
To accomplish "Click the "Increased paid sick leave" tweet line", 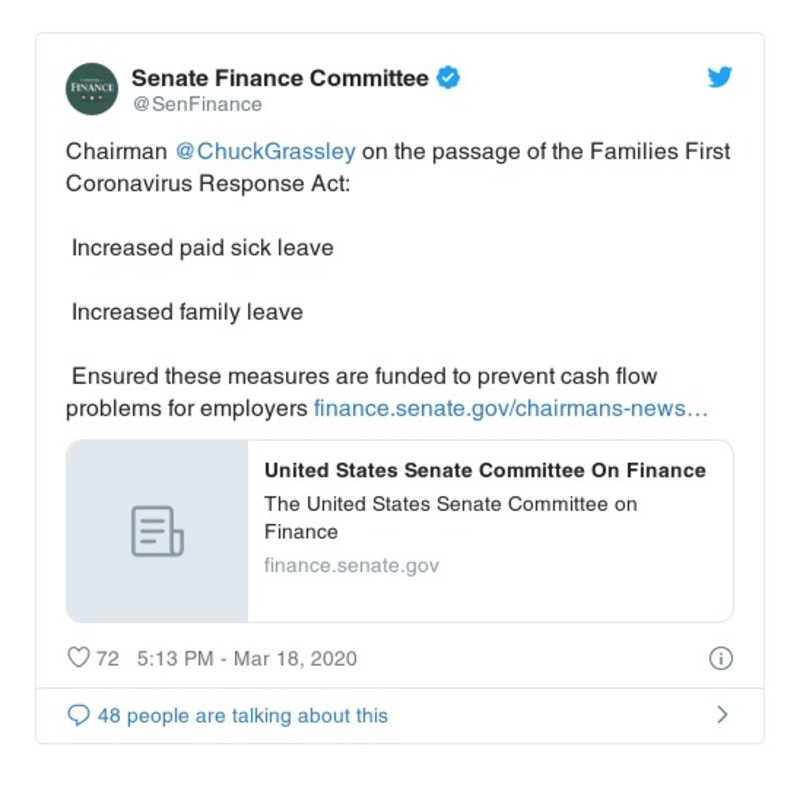I will point(202,248).
